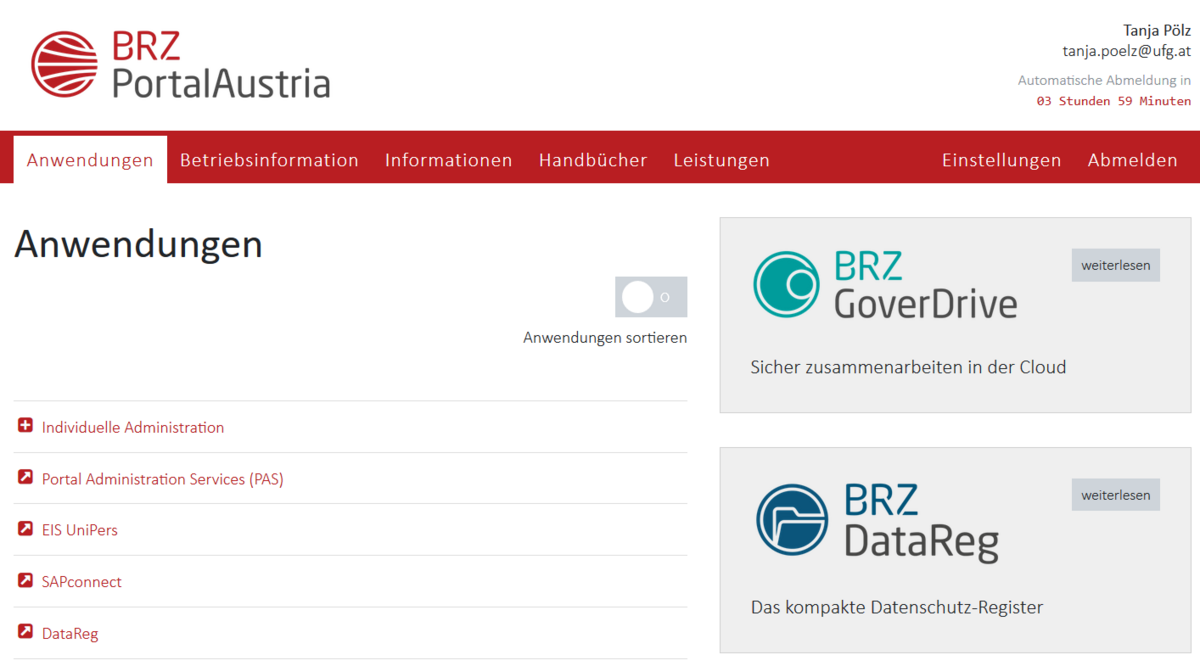The image size is (1200, 666).
Task: Click the tanja.poelz@ufg.at email text
Action: [1126, 50]
